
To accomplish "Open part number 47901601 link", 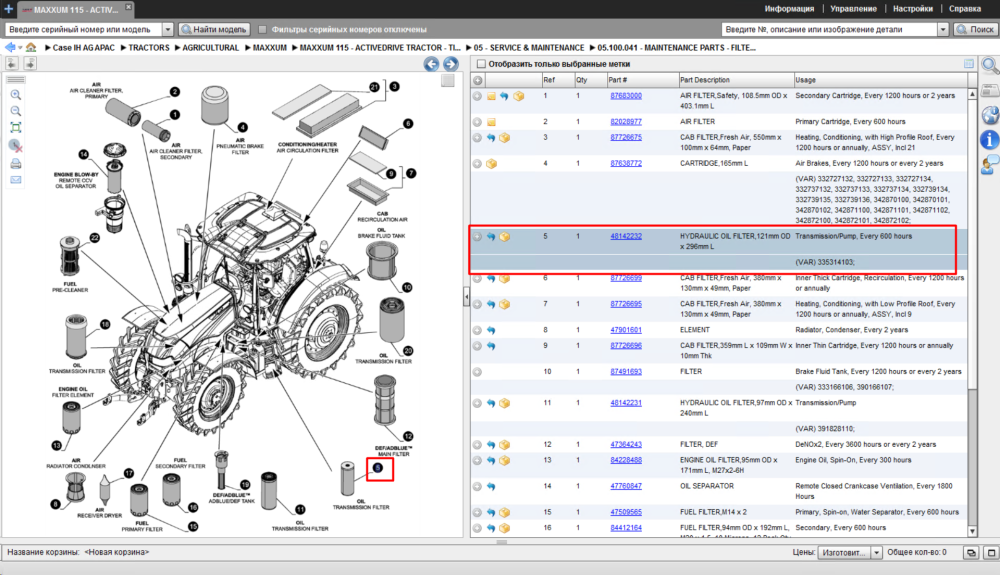I will (626, 330).
